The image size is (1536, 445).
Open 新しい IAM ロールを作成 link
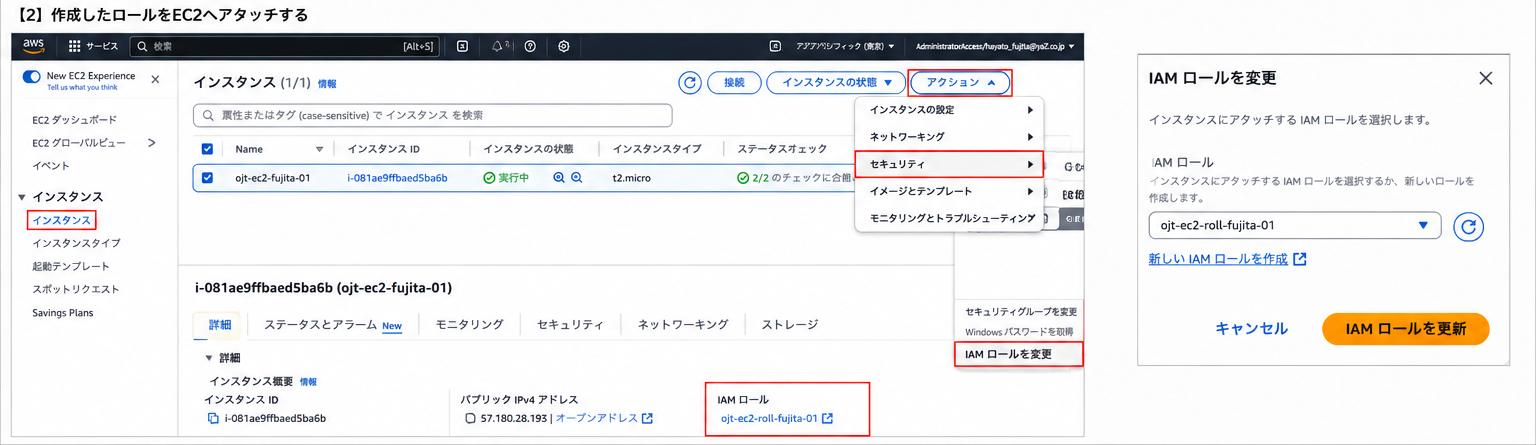(1228, 259)
